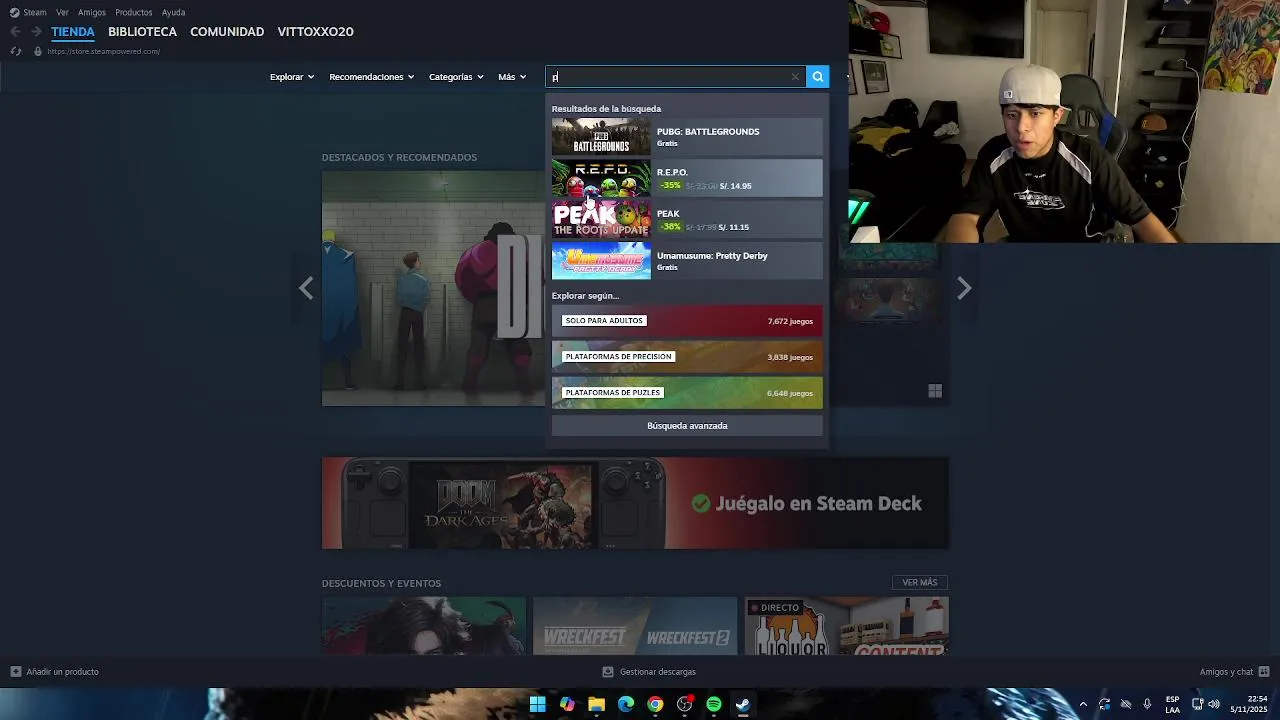Select PUBG: BATTLEGROUNDS search result

pyautogui.click(x=687, y=137)
